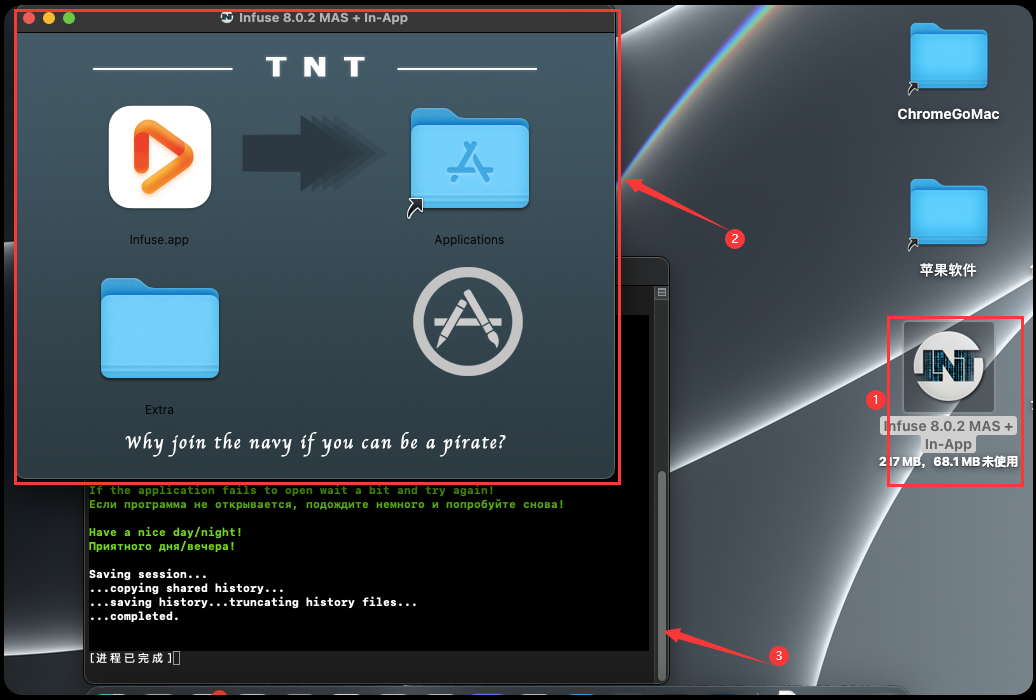This screenshot has height=700, width=1036.
Task: Select the Infuse 8.0.2 MAS disk image
Action: (x=949, y=367)
